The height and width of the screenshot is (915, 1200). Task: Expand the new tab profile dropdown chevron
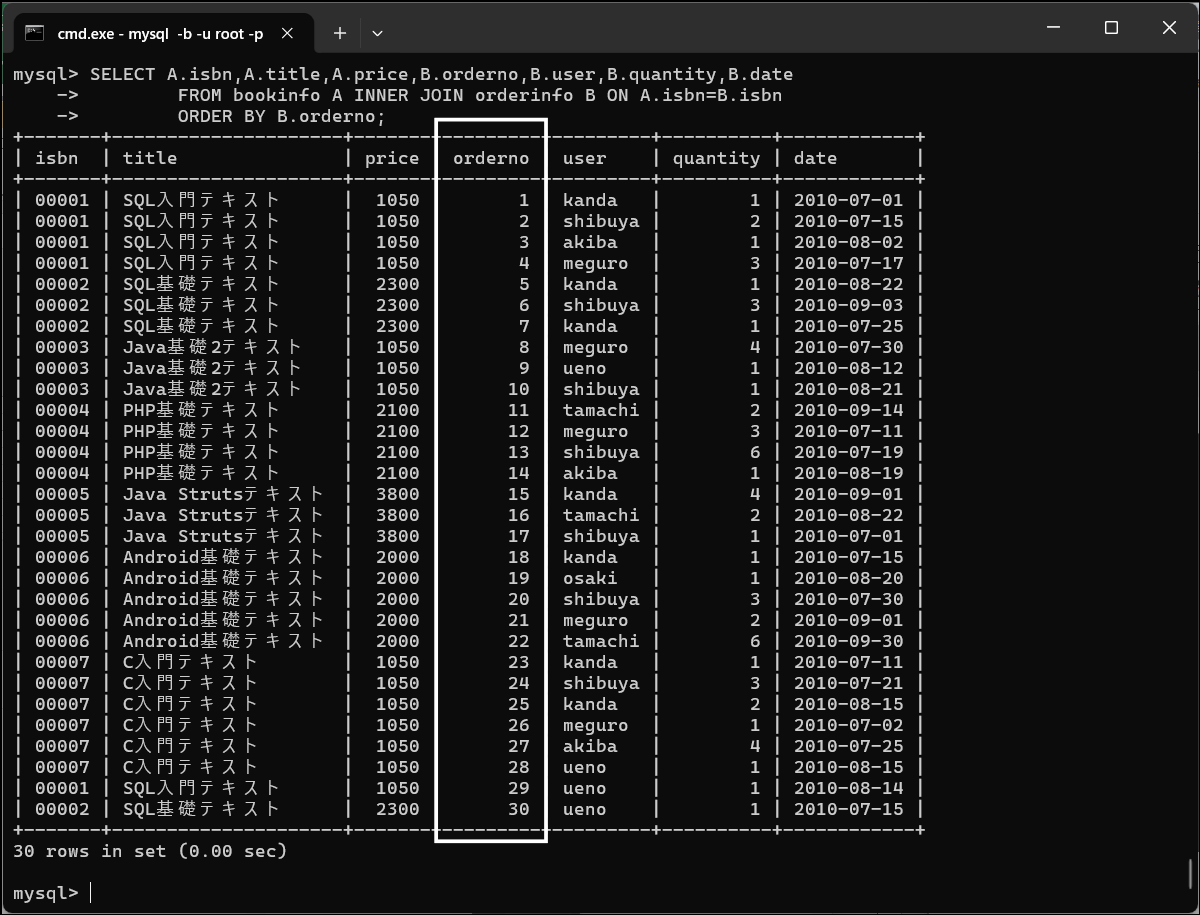(x=377, y=33)
